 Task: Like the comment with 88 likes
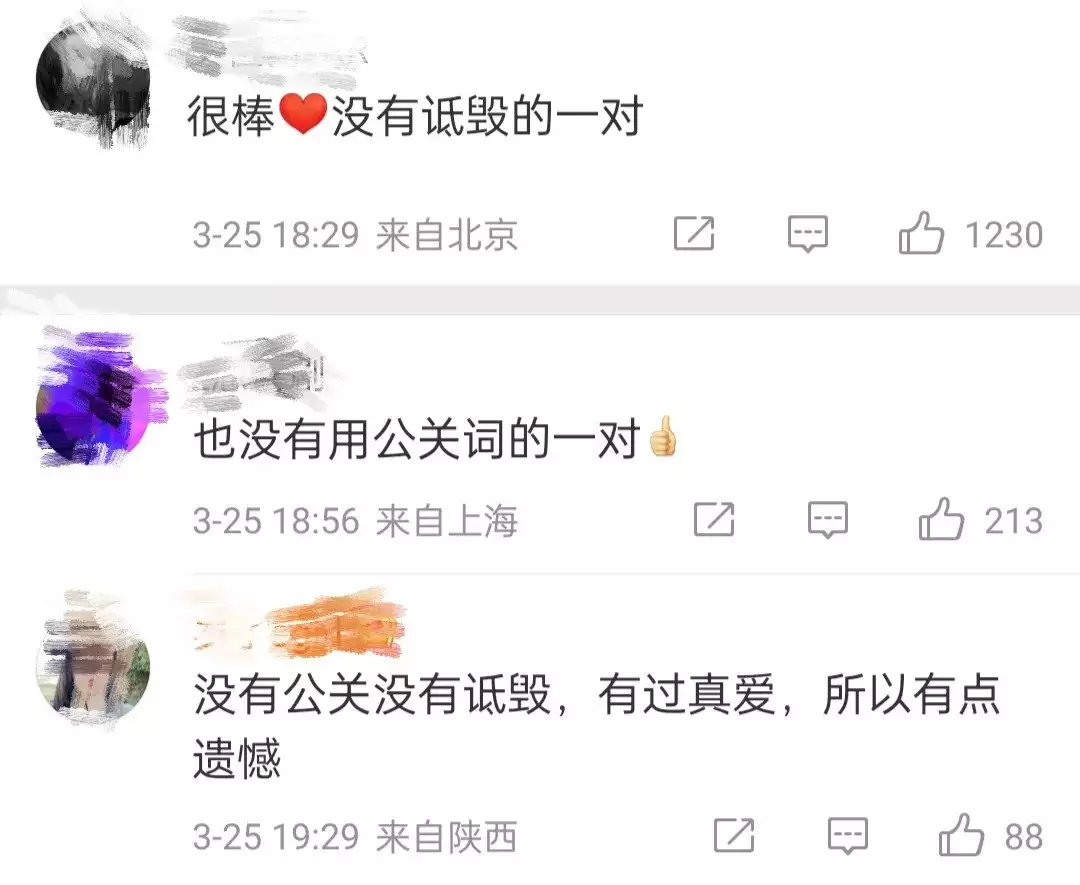coord(961,835)
